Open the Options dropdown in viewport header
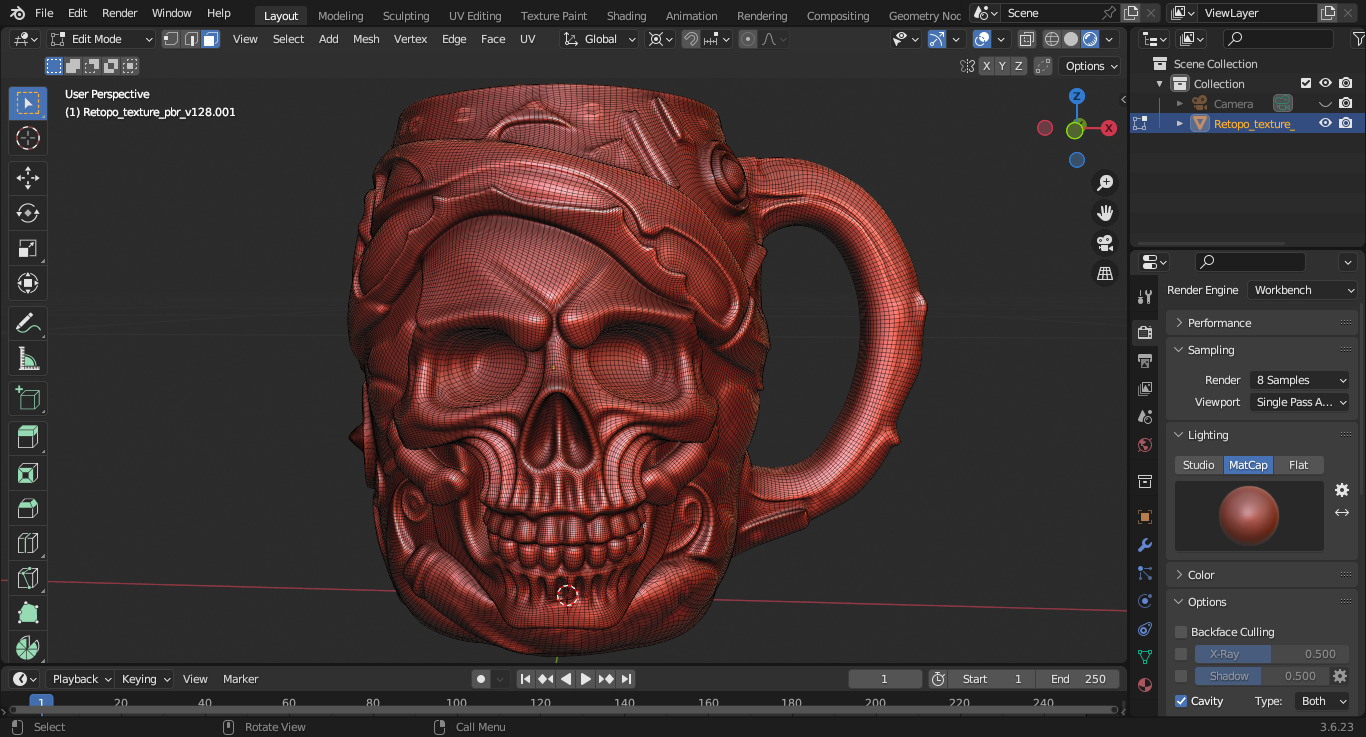The height and width of the screenshot is (737, 1366). coord(1090,66)
